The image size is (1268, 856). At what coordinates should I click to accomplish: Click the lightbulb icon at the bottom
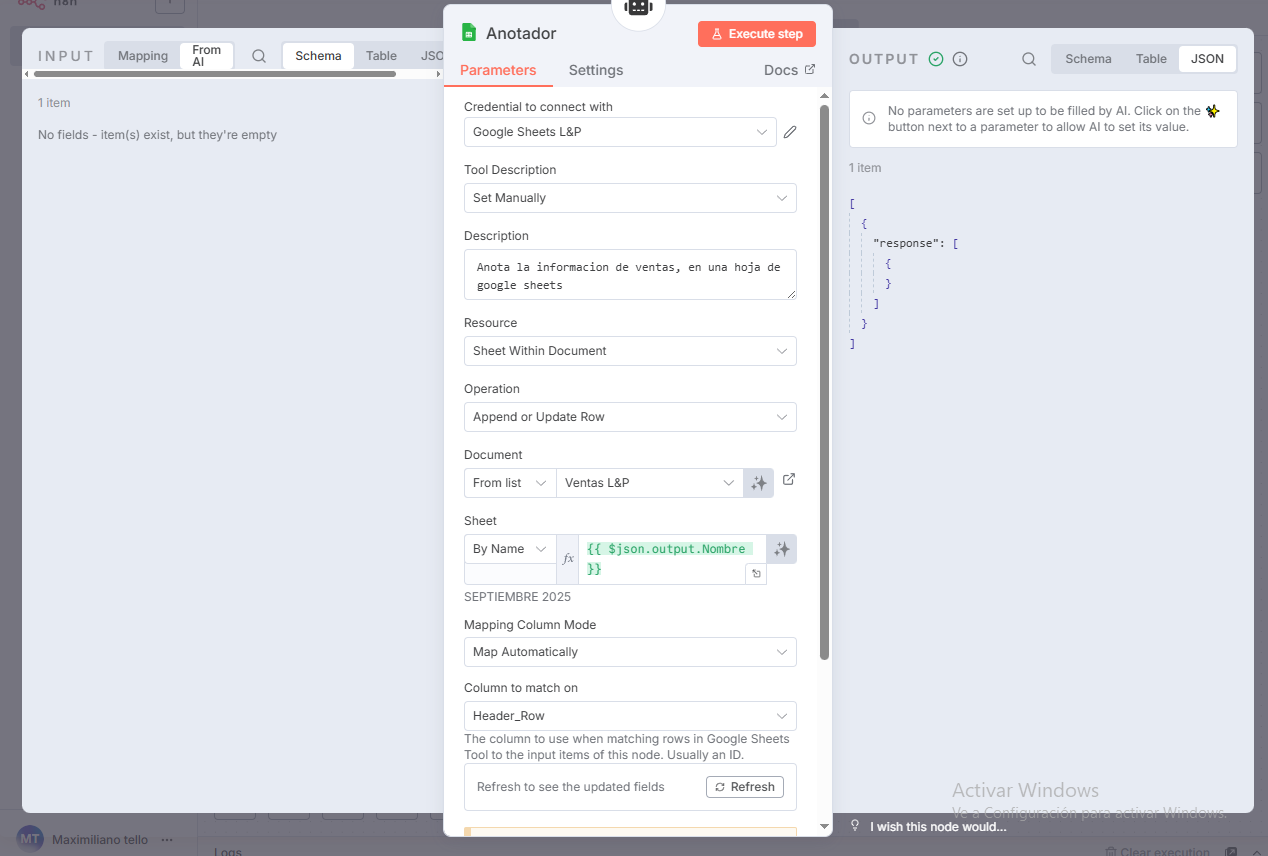tap(855, 826)
